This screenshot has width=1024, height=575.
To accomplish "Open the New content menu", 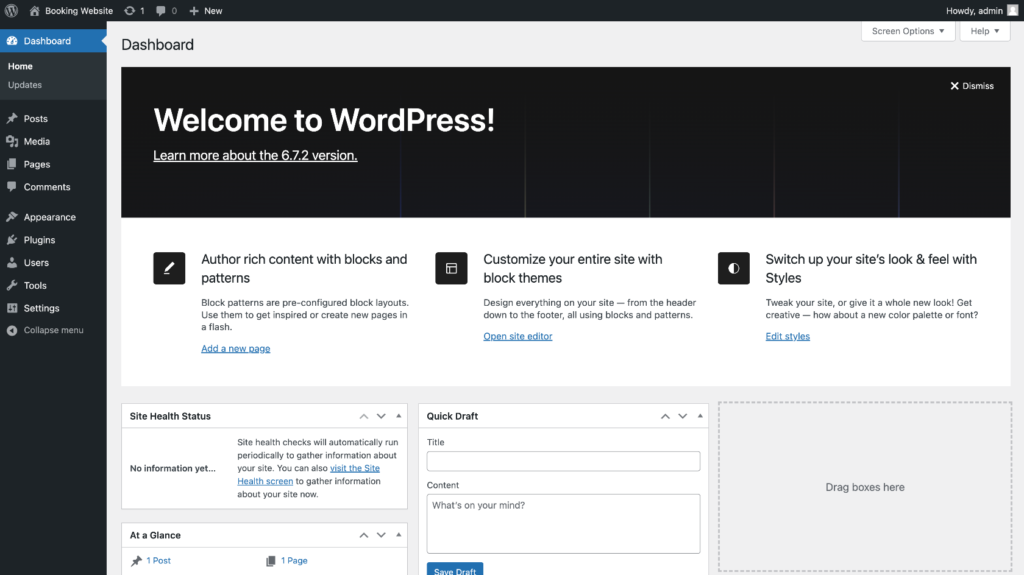I will (206, 10).
